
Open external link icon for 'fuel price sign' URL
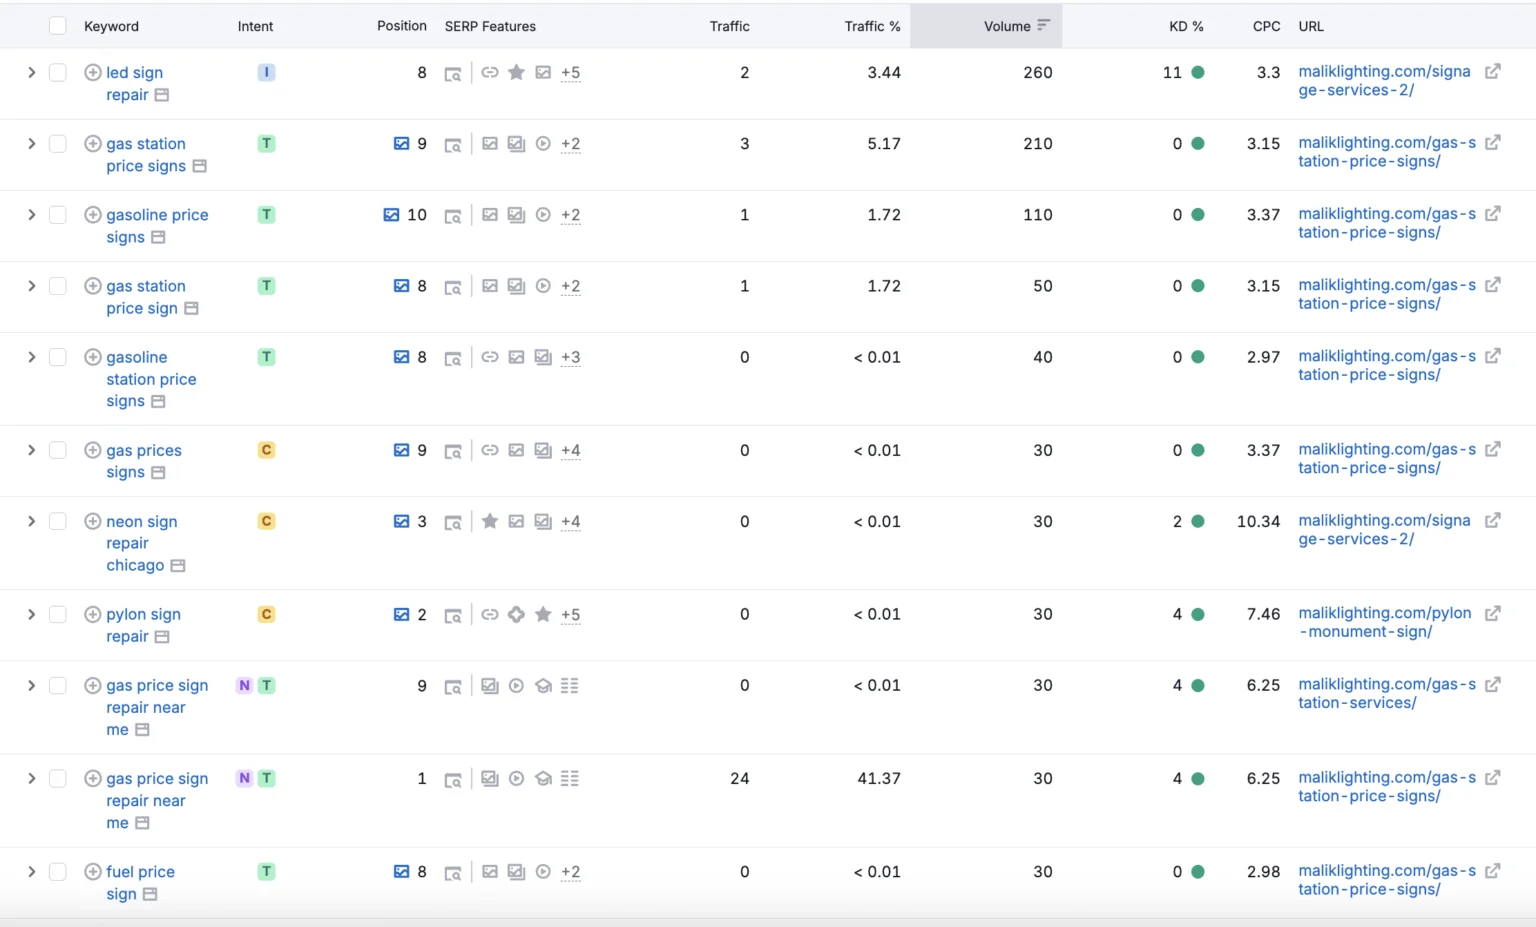[x=1492, y=871]
